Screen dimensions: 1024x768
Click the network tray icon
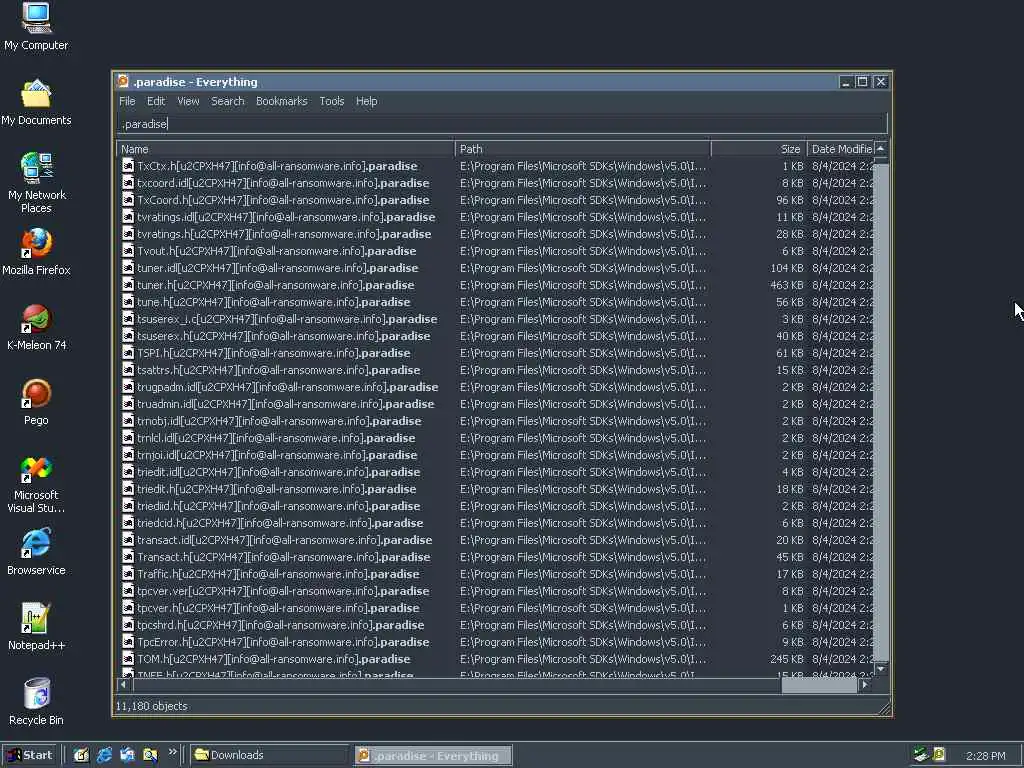pos(921,754)
